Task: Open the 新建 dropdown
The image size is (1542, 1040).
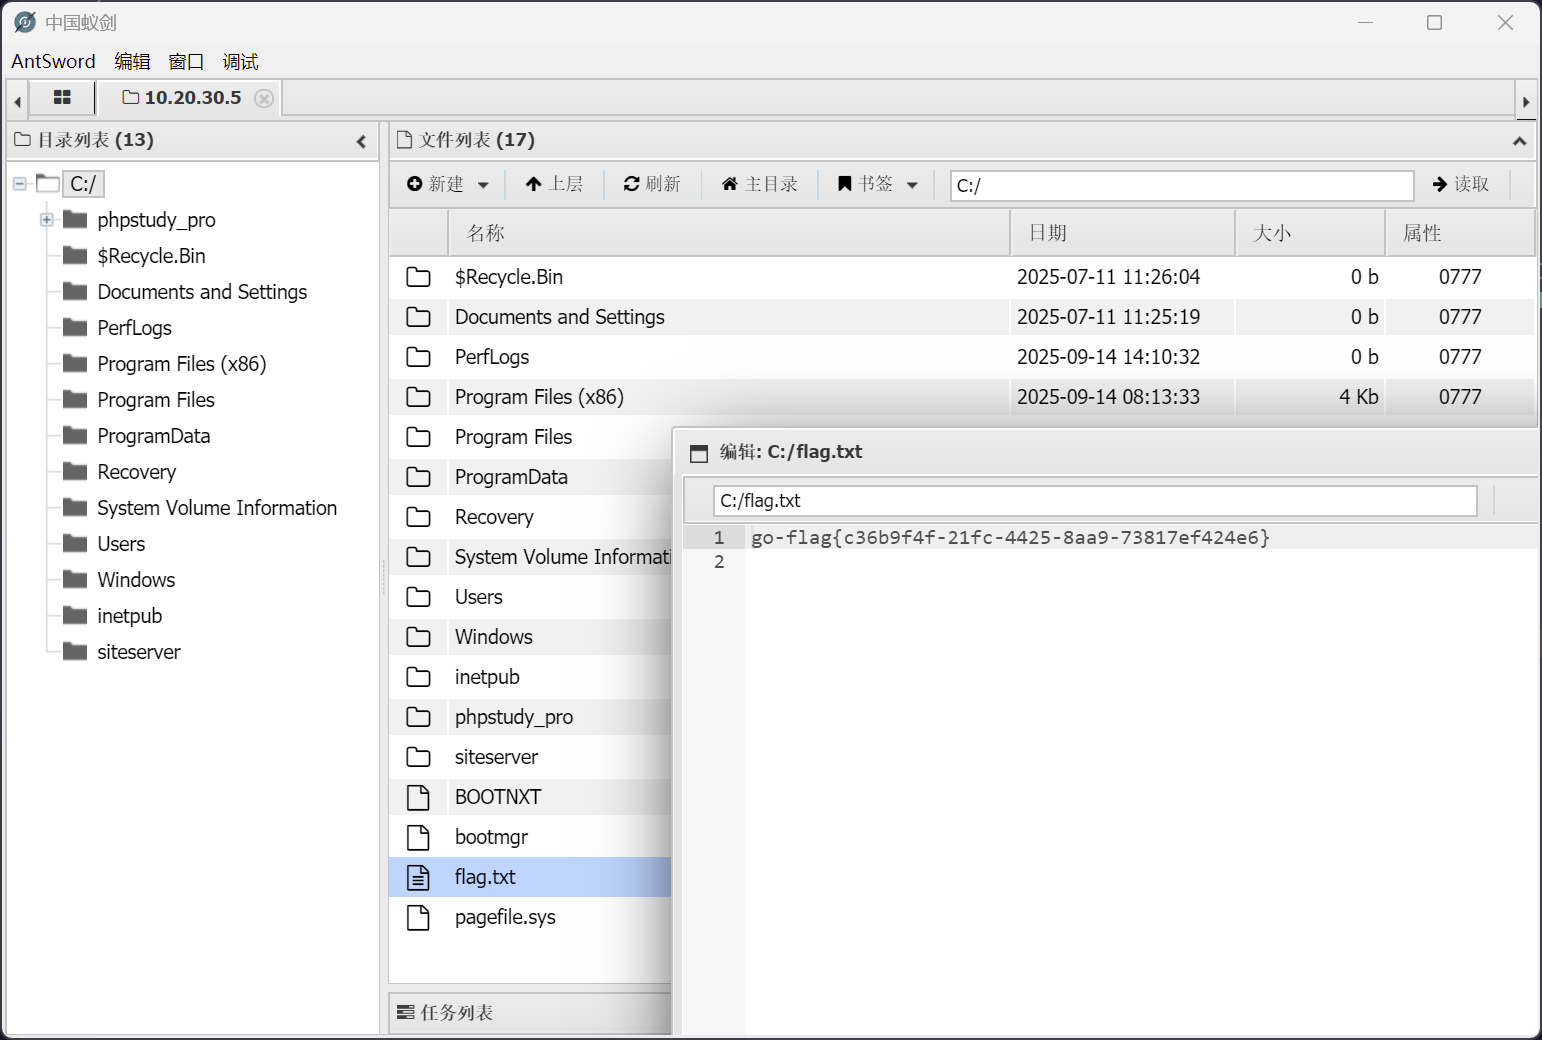Action: coord(448,184)
